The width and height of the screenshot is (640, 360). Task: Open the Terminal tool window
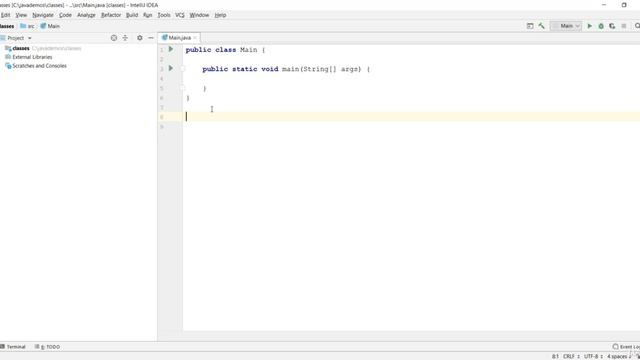(x=13, y=347)
